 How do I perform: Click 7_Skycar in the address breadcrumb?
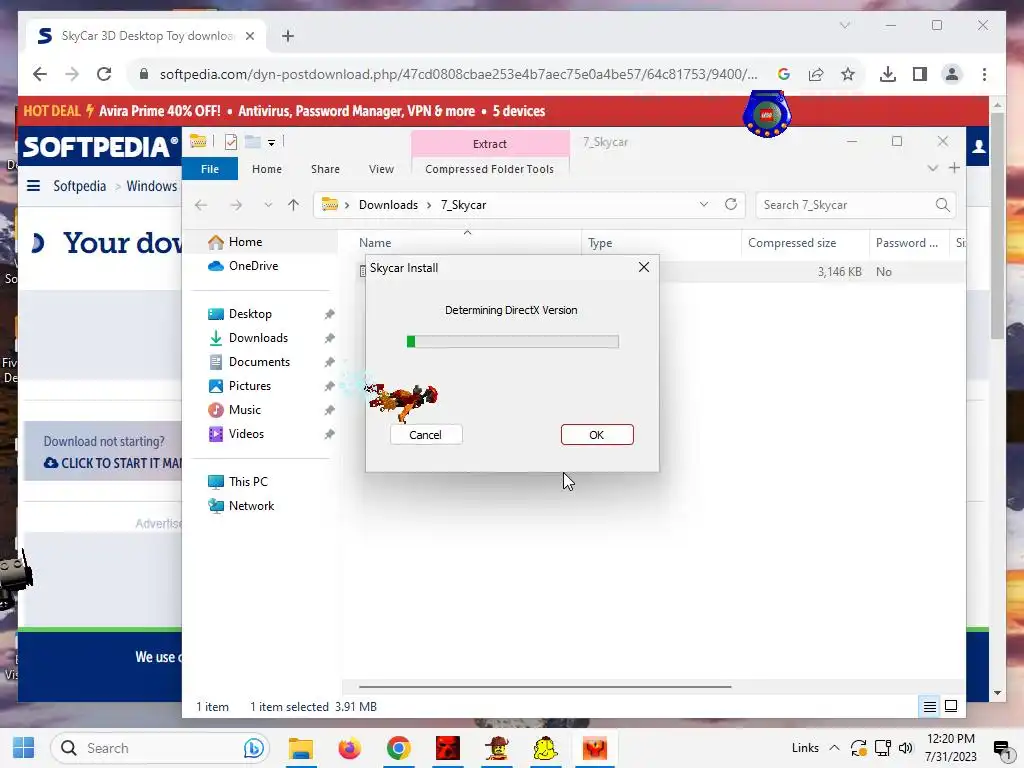(464, 205)
